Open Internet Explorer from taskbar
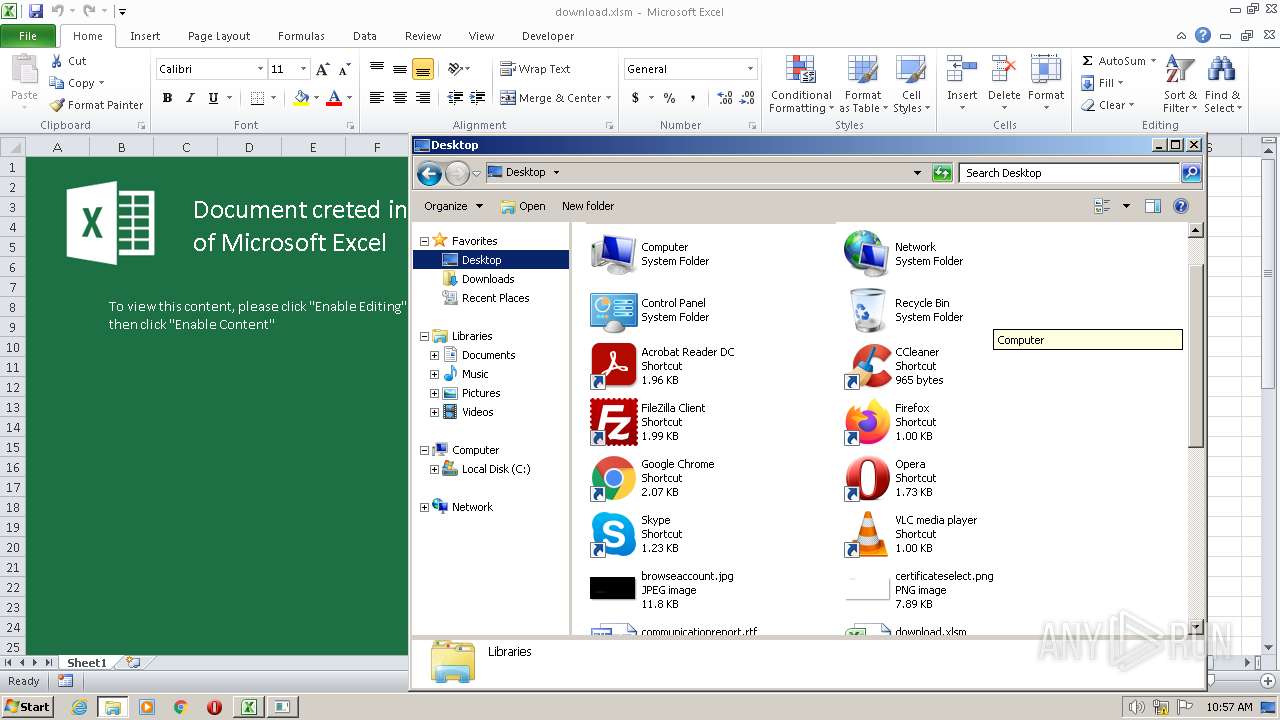The height and width of the screenshot is (720, 1280). [79, 707]
